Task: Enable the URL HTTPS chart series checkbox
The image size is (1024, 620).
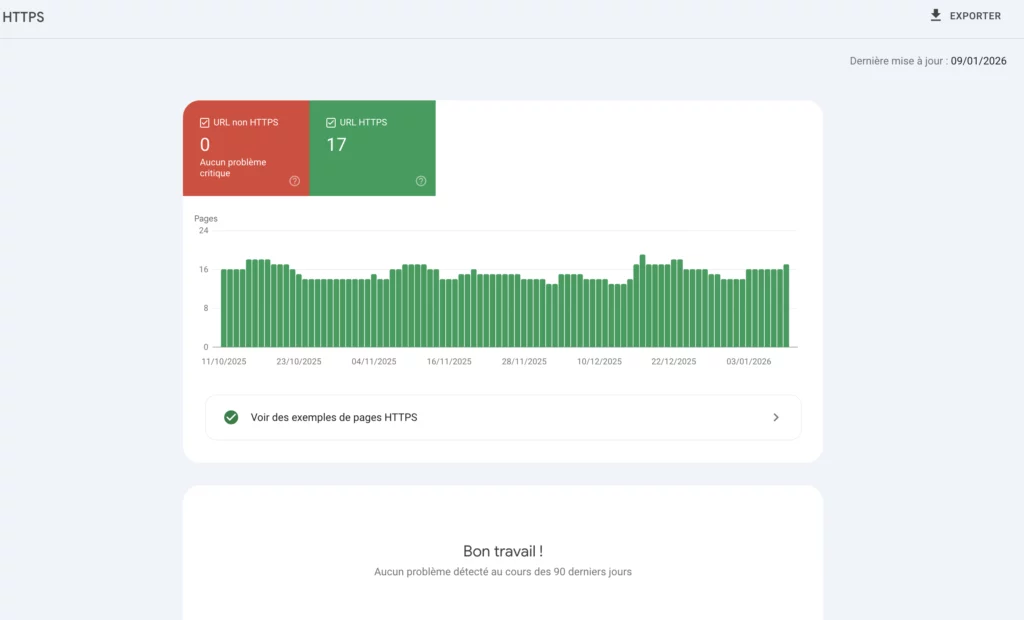Action: point(330,121)
